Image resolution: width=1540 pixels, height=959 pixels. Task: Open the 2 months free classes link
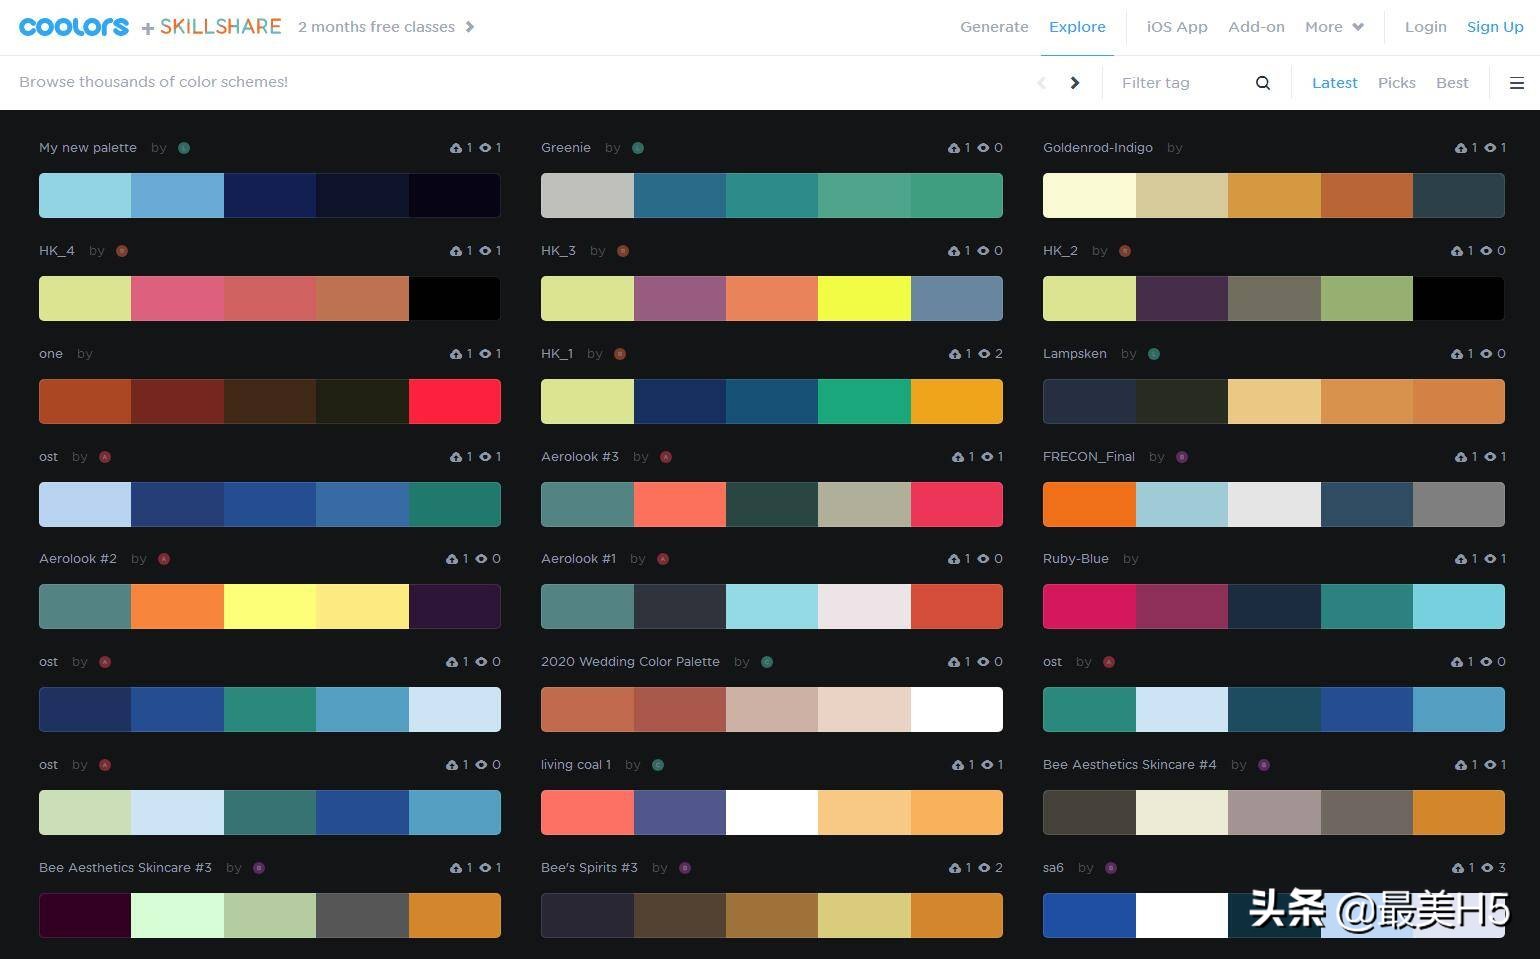coord(376,27)
